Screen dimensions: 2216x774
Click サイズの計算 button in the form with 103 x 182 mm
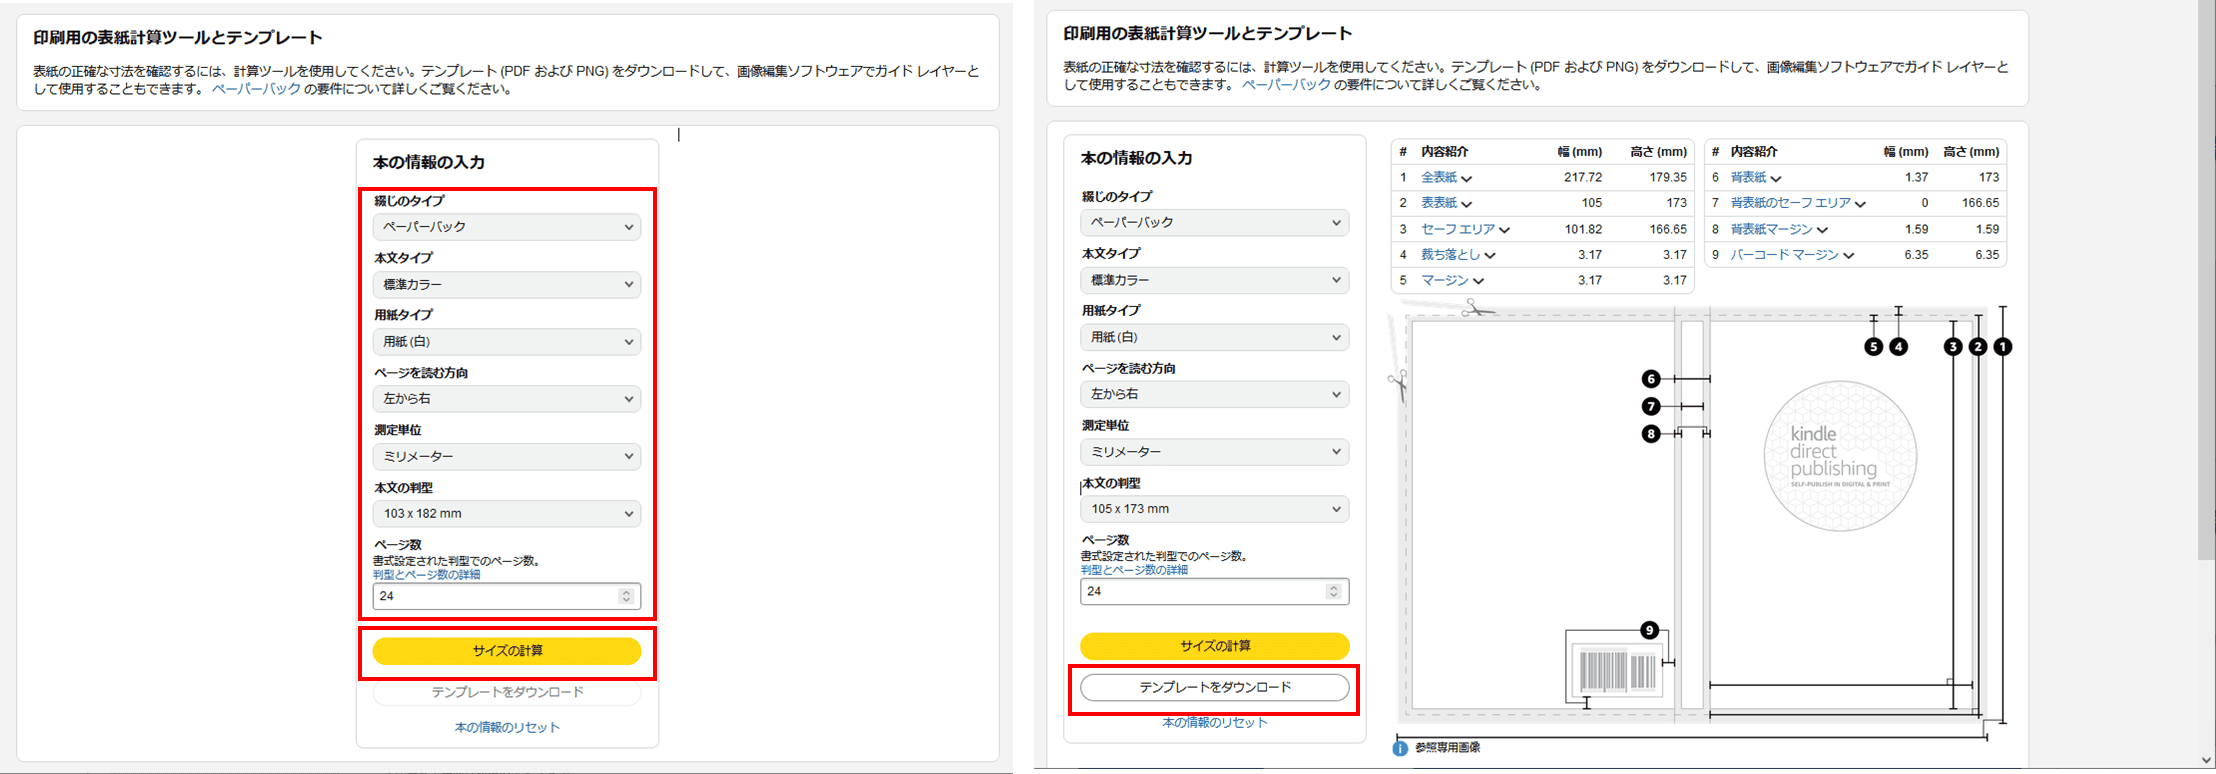[507, 651]
